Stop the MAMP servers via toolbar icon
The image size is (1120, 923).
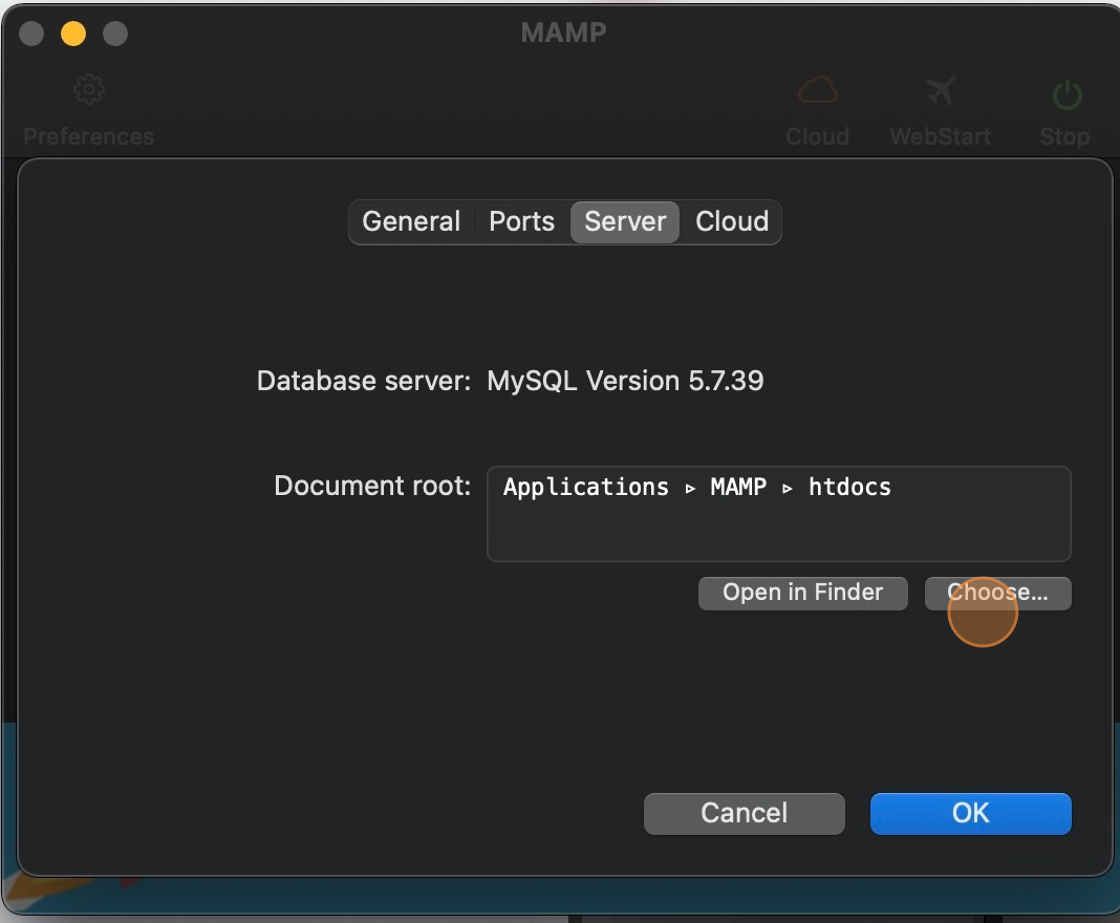pyautogui.click(x=1064, y=89)
